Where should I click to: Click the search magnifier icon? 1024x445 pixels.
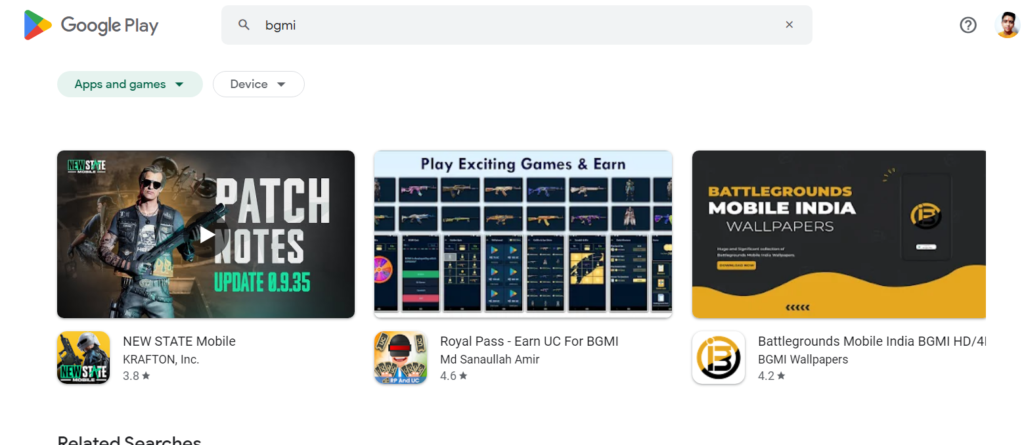tap(244, 25)
